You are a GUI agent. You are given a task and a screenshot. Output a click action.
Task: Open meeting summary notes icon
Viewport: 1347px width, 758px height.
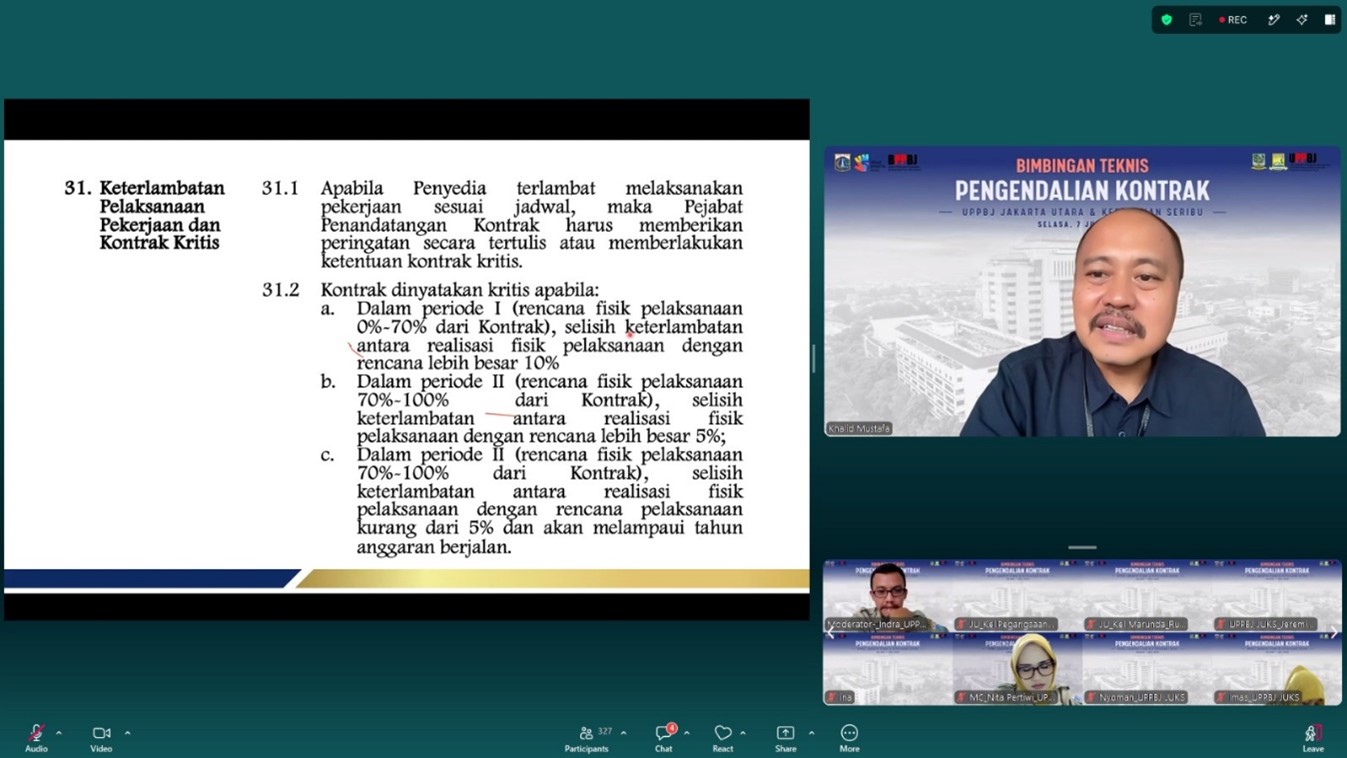pyautogui.click(x=1195, y=19)
